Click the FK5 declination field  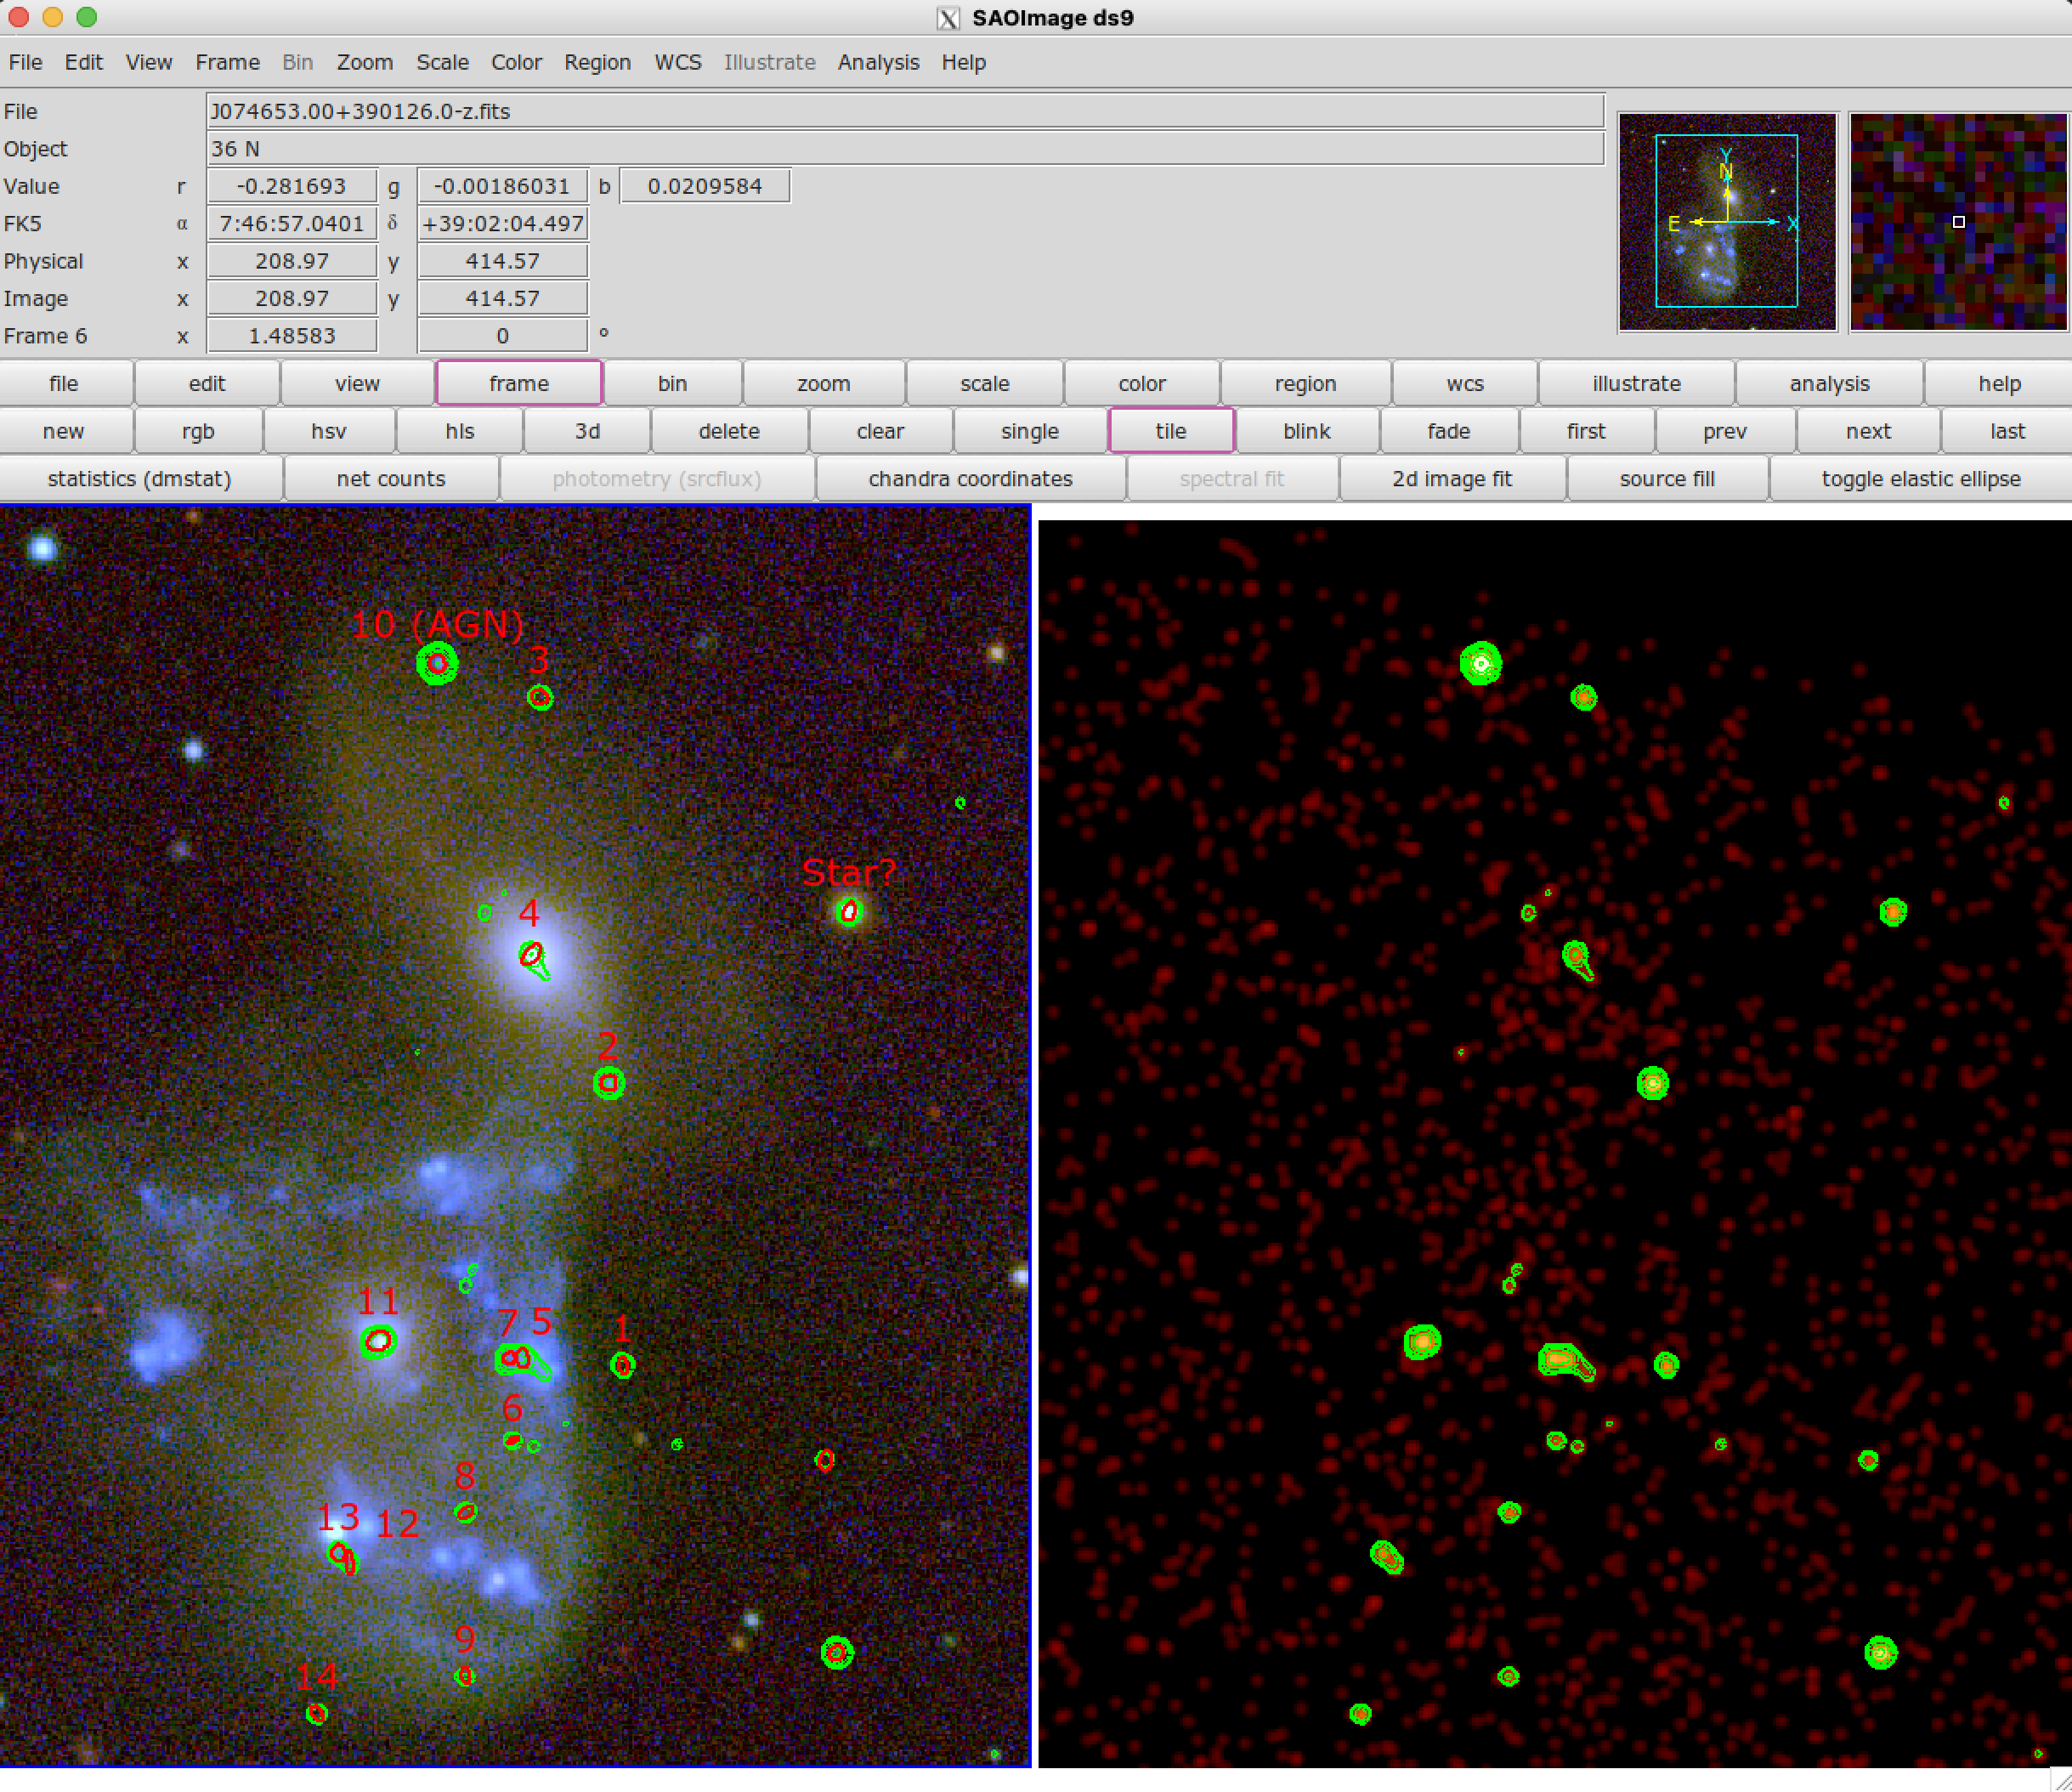503,224
